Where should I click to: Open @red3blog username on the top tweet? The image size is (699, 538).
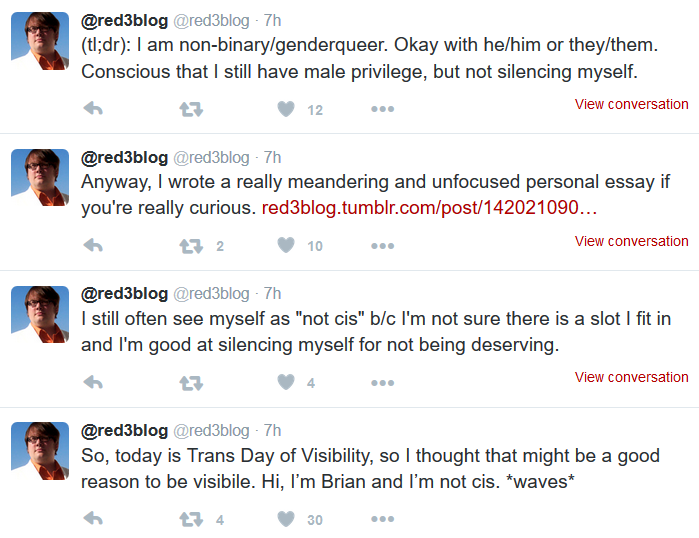[124, 21]
